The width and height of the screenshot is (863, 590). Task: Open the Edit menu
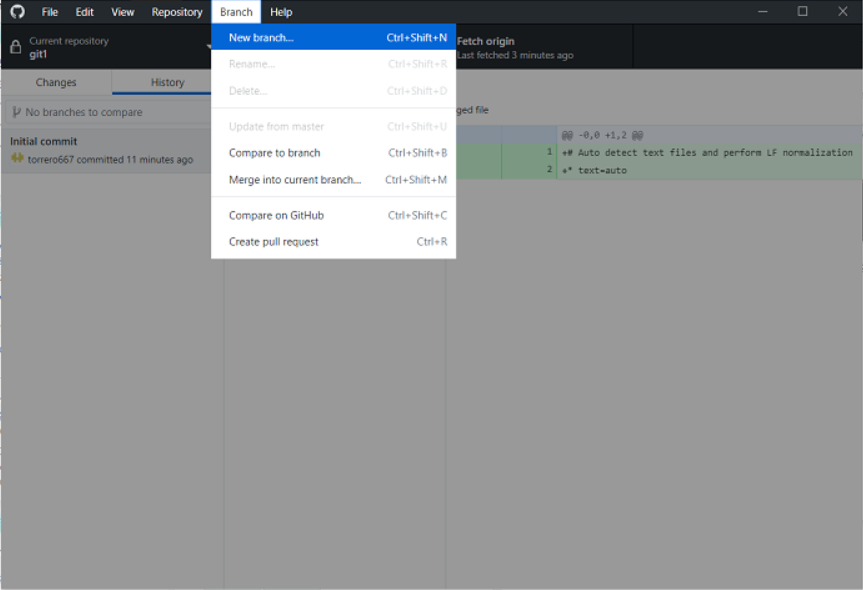point(84,12)
